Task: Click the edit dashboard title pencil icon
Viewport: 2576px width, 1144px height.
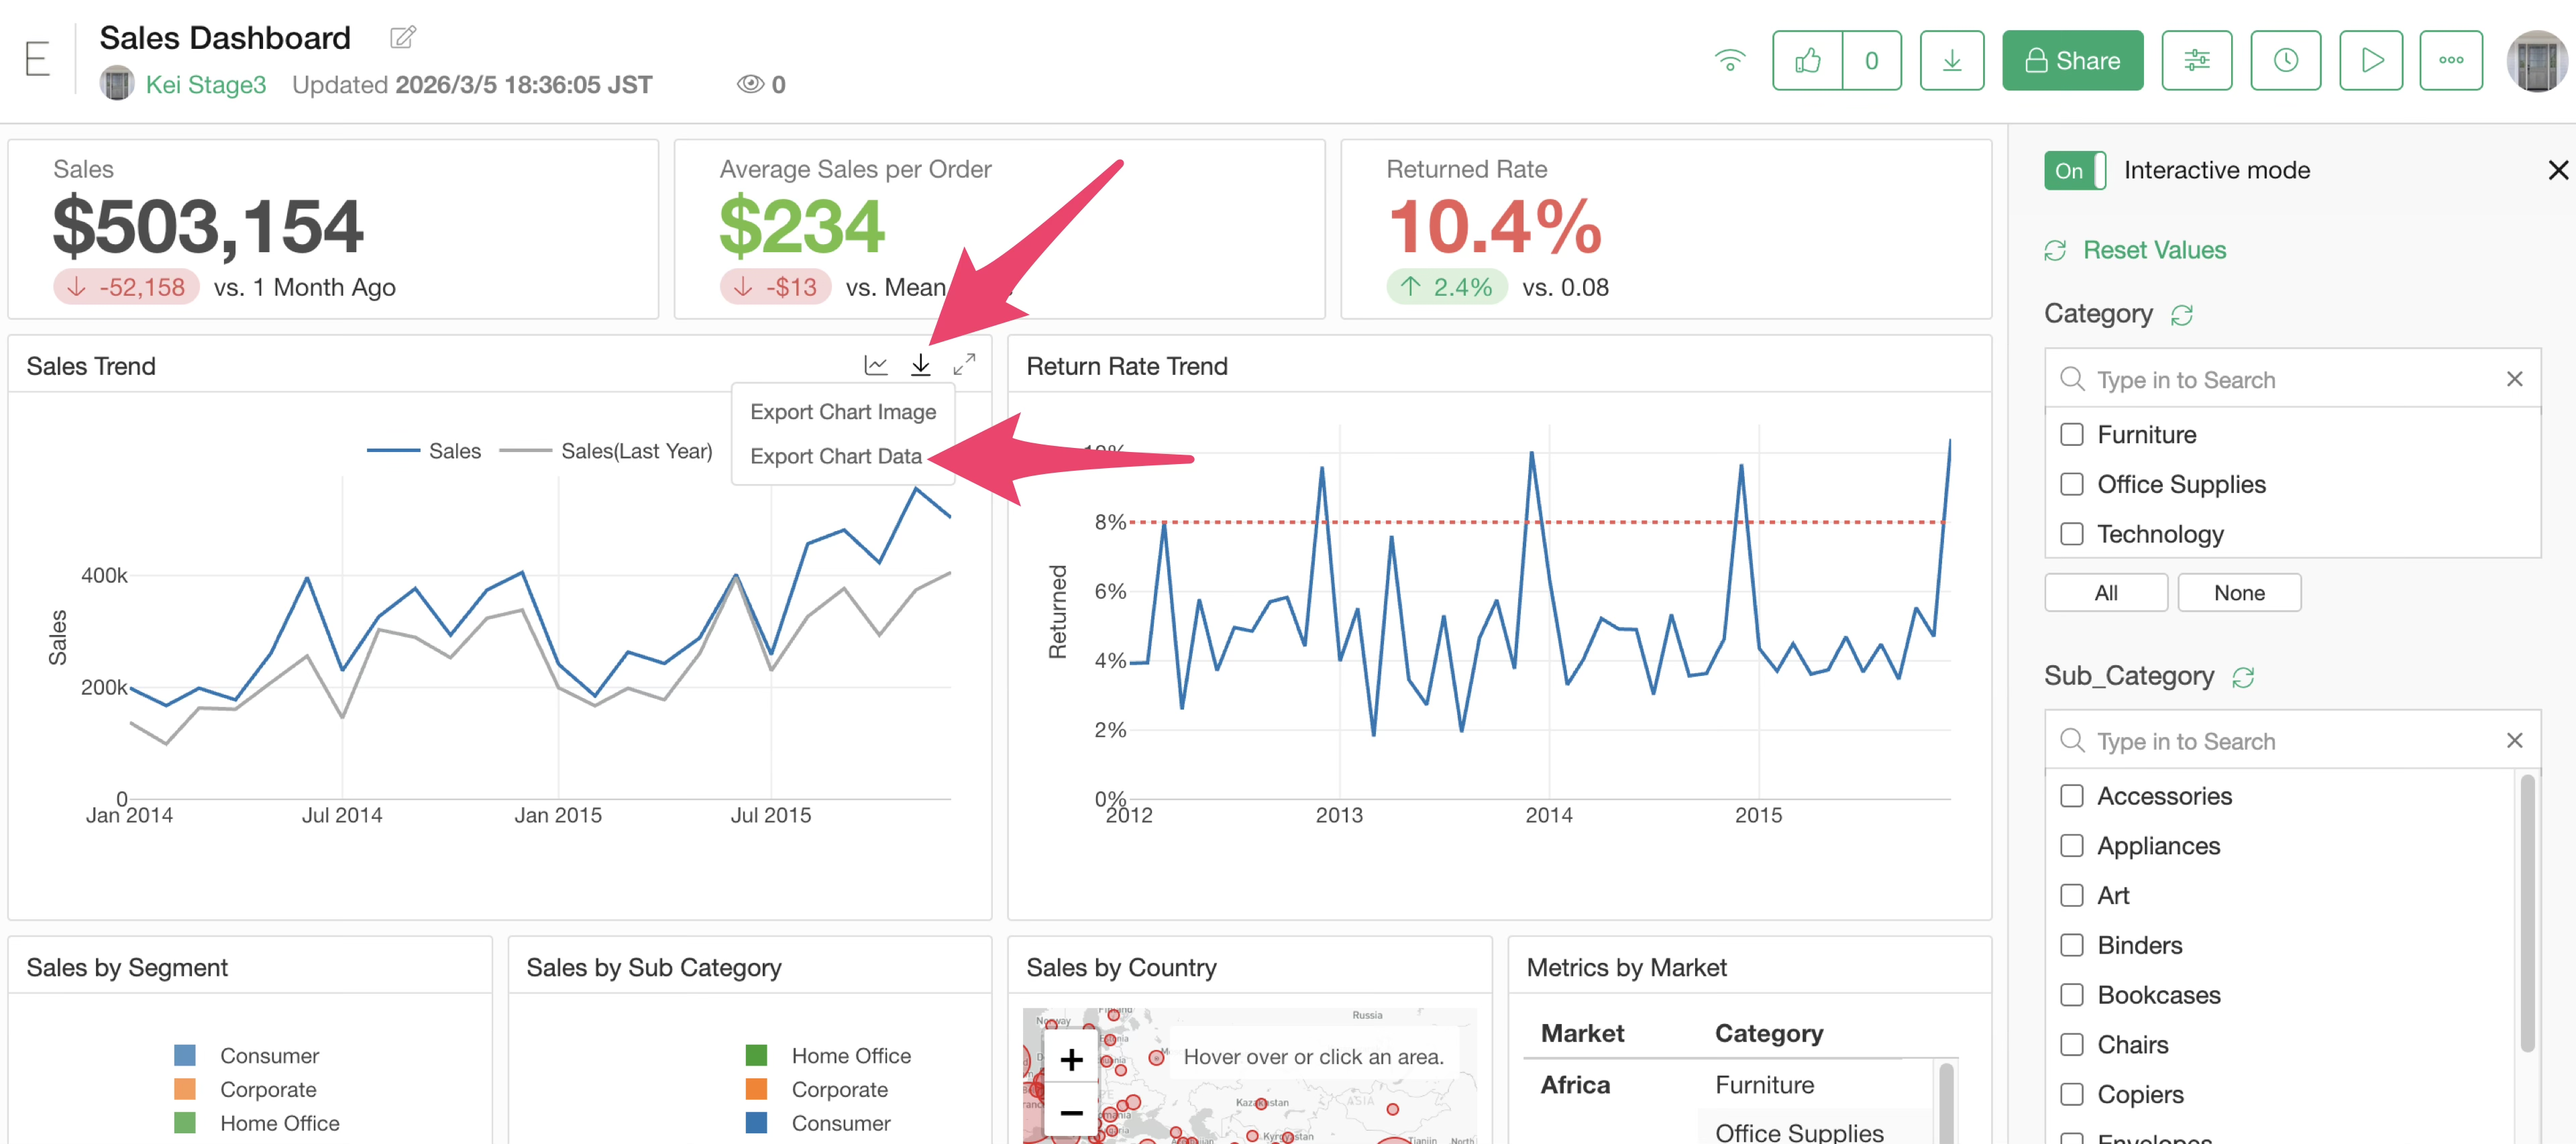Action: click(x=402, y=38)
